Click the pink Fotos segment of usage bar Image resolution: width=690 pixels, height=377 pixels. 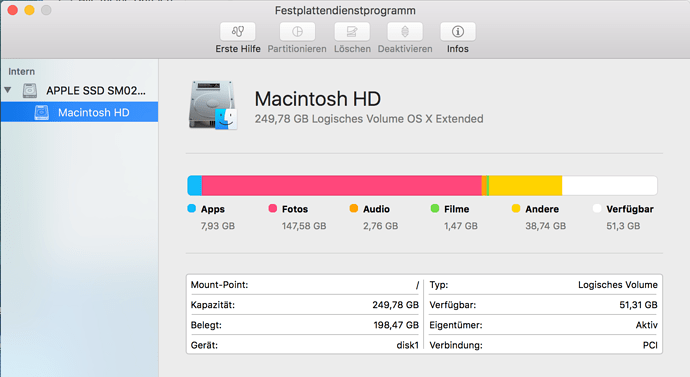(x=341, y=186)
